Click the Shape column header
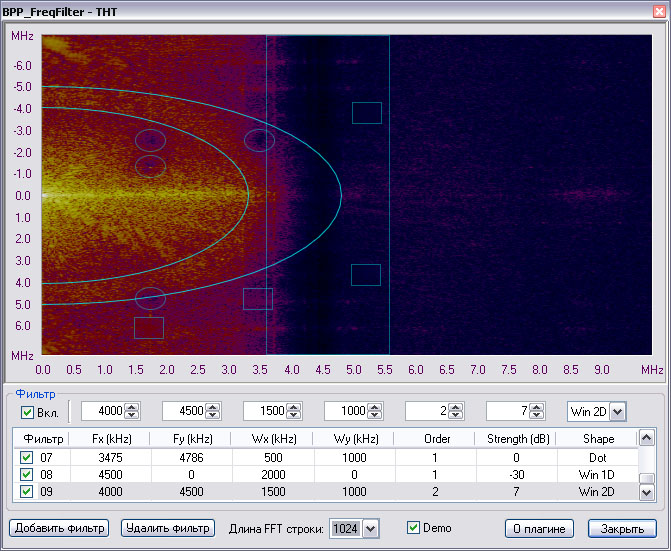The image size is (671, 551). click(597, 439)
